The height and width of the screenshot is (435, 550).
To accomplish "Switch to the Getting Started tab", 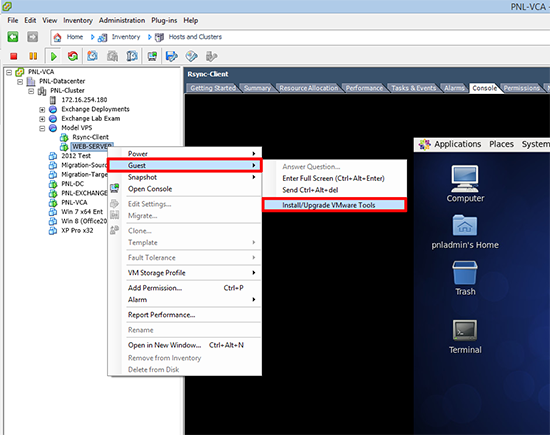I will (x=213, y=88).
